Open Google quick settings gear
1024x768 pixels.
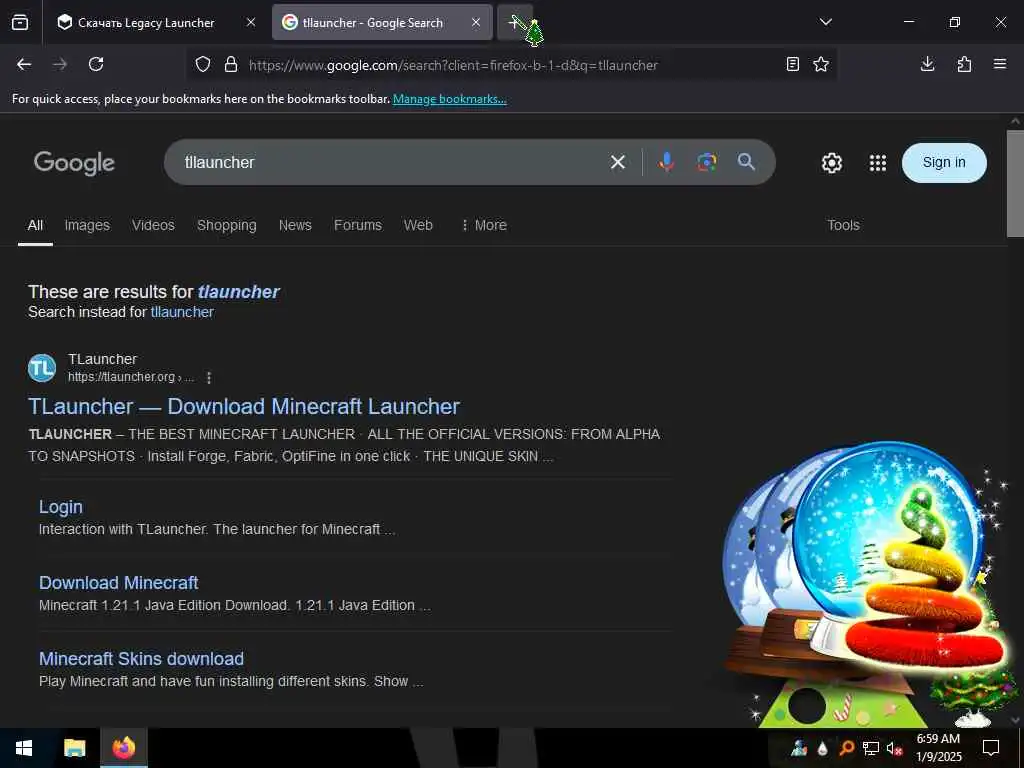point(831,163)
